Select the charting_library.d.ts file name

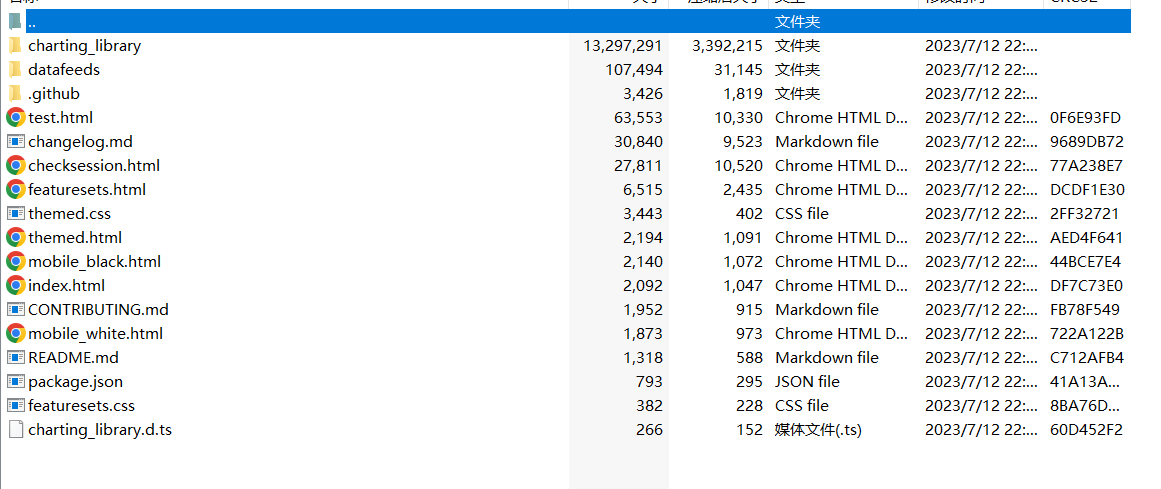99,430
